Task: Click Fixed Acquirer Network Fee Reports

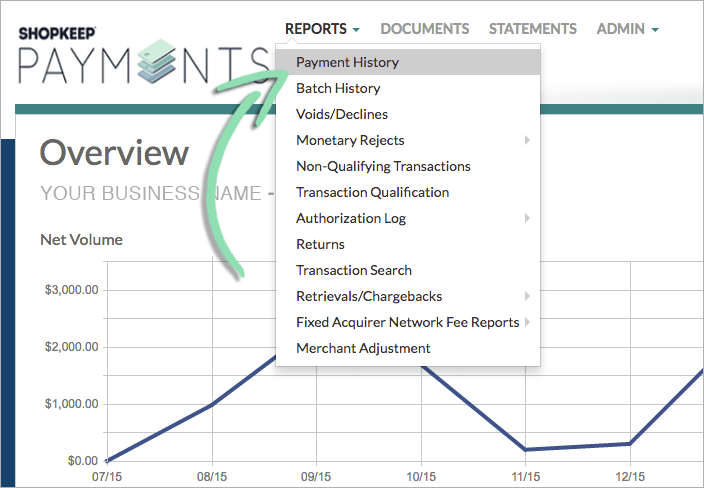Action: [x=408, y=322]
